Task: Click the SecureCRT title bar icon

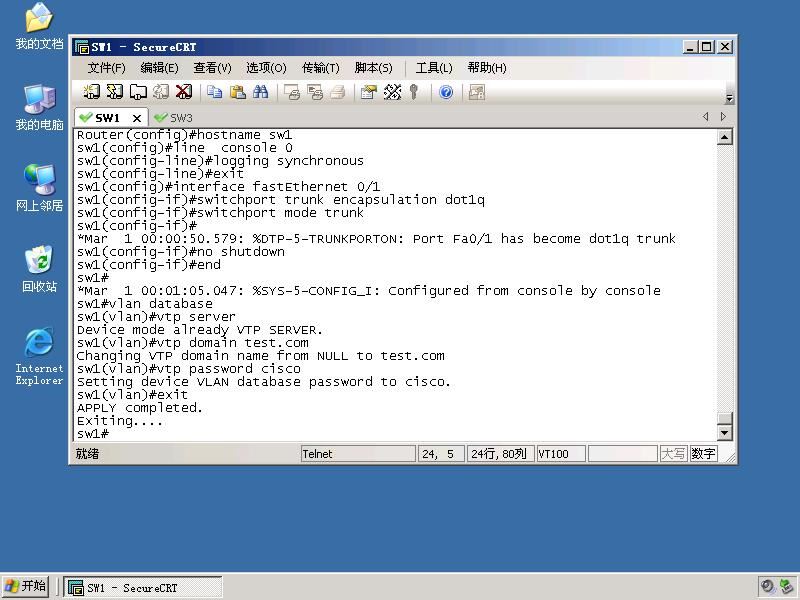Action: coord(82,47)
